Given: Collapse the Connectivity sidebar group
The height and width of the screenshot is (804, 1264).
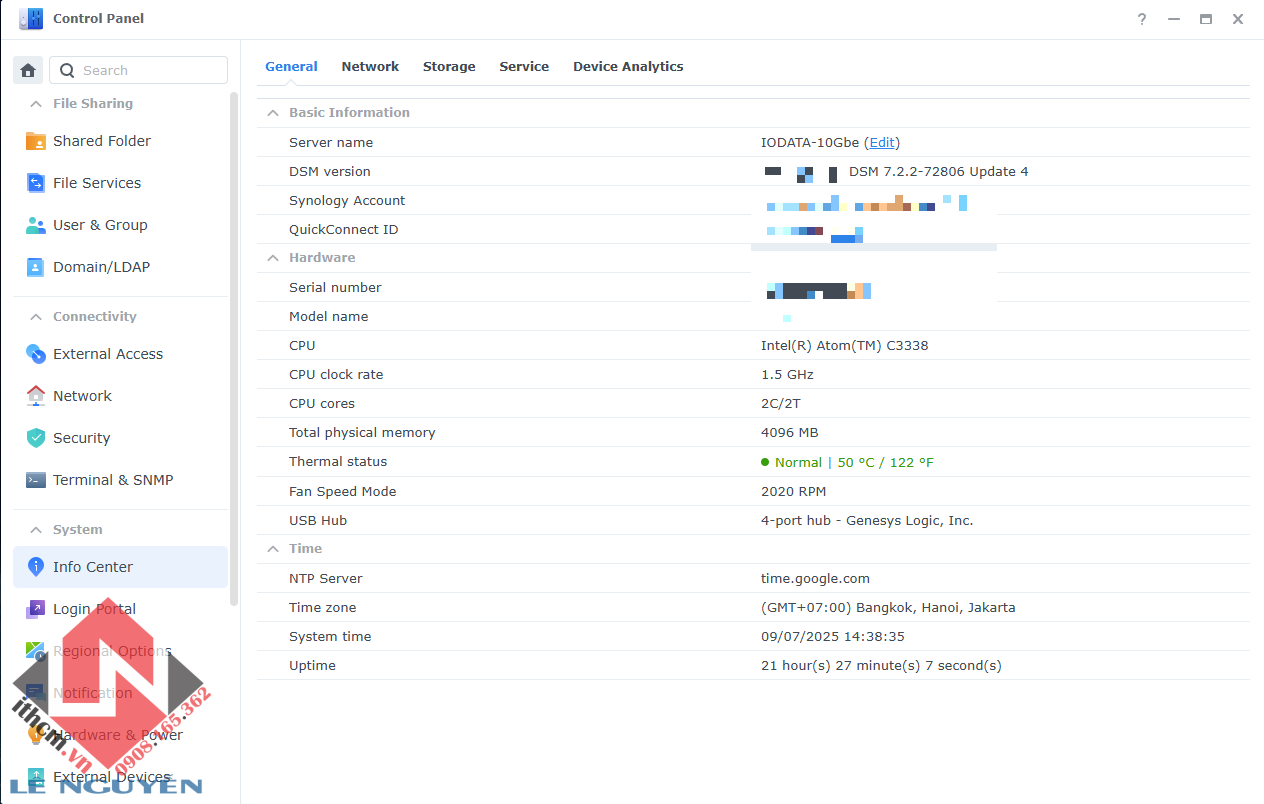Looking at the screenshot, I should (x=36, y=317).
